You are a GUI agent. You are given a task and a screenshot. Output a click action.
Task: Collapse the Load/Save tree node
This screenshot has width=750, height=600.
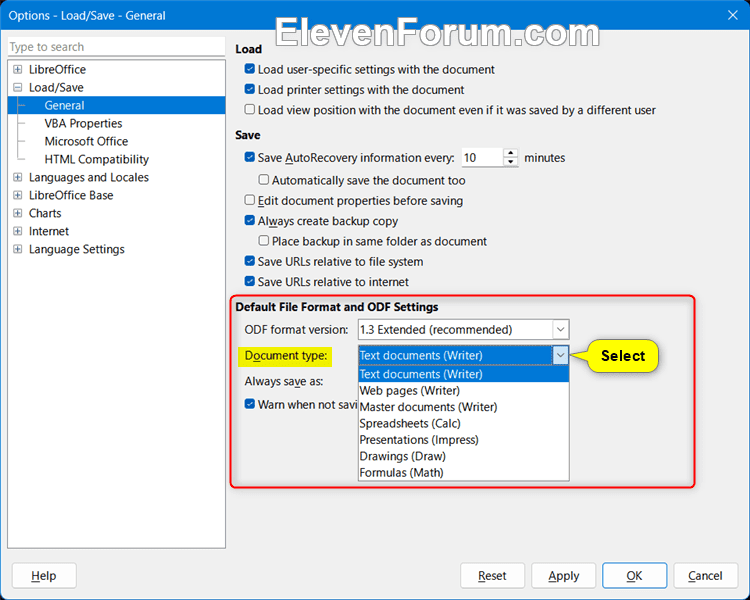[x=18, y=88]
